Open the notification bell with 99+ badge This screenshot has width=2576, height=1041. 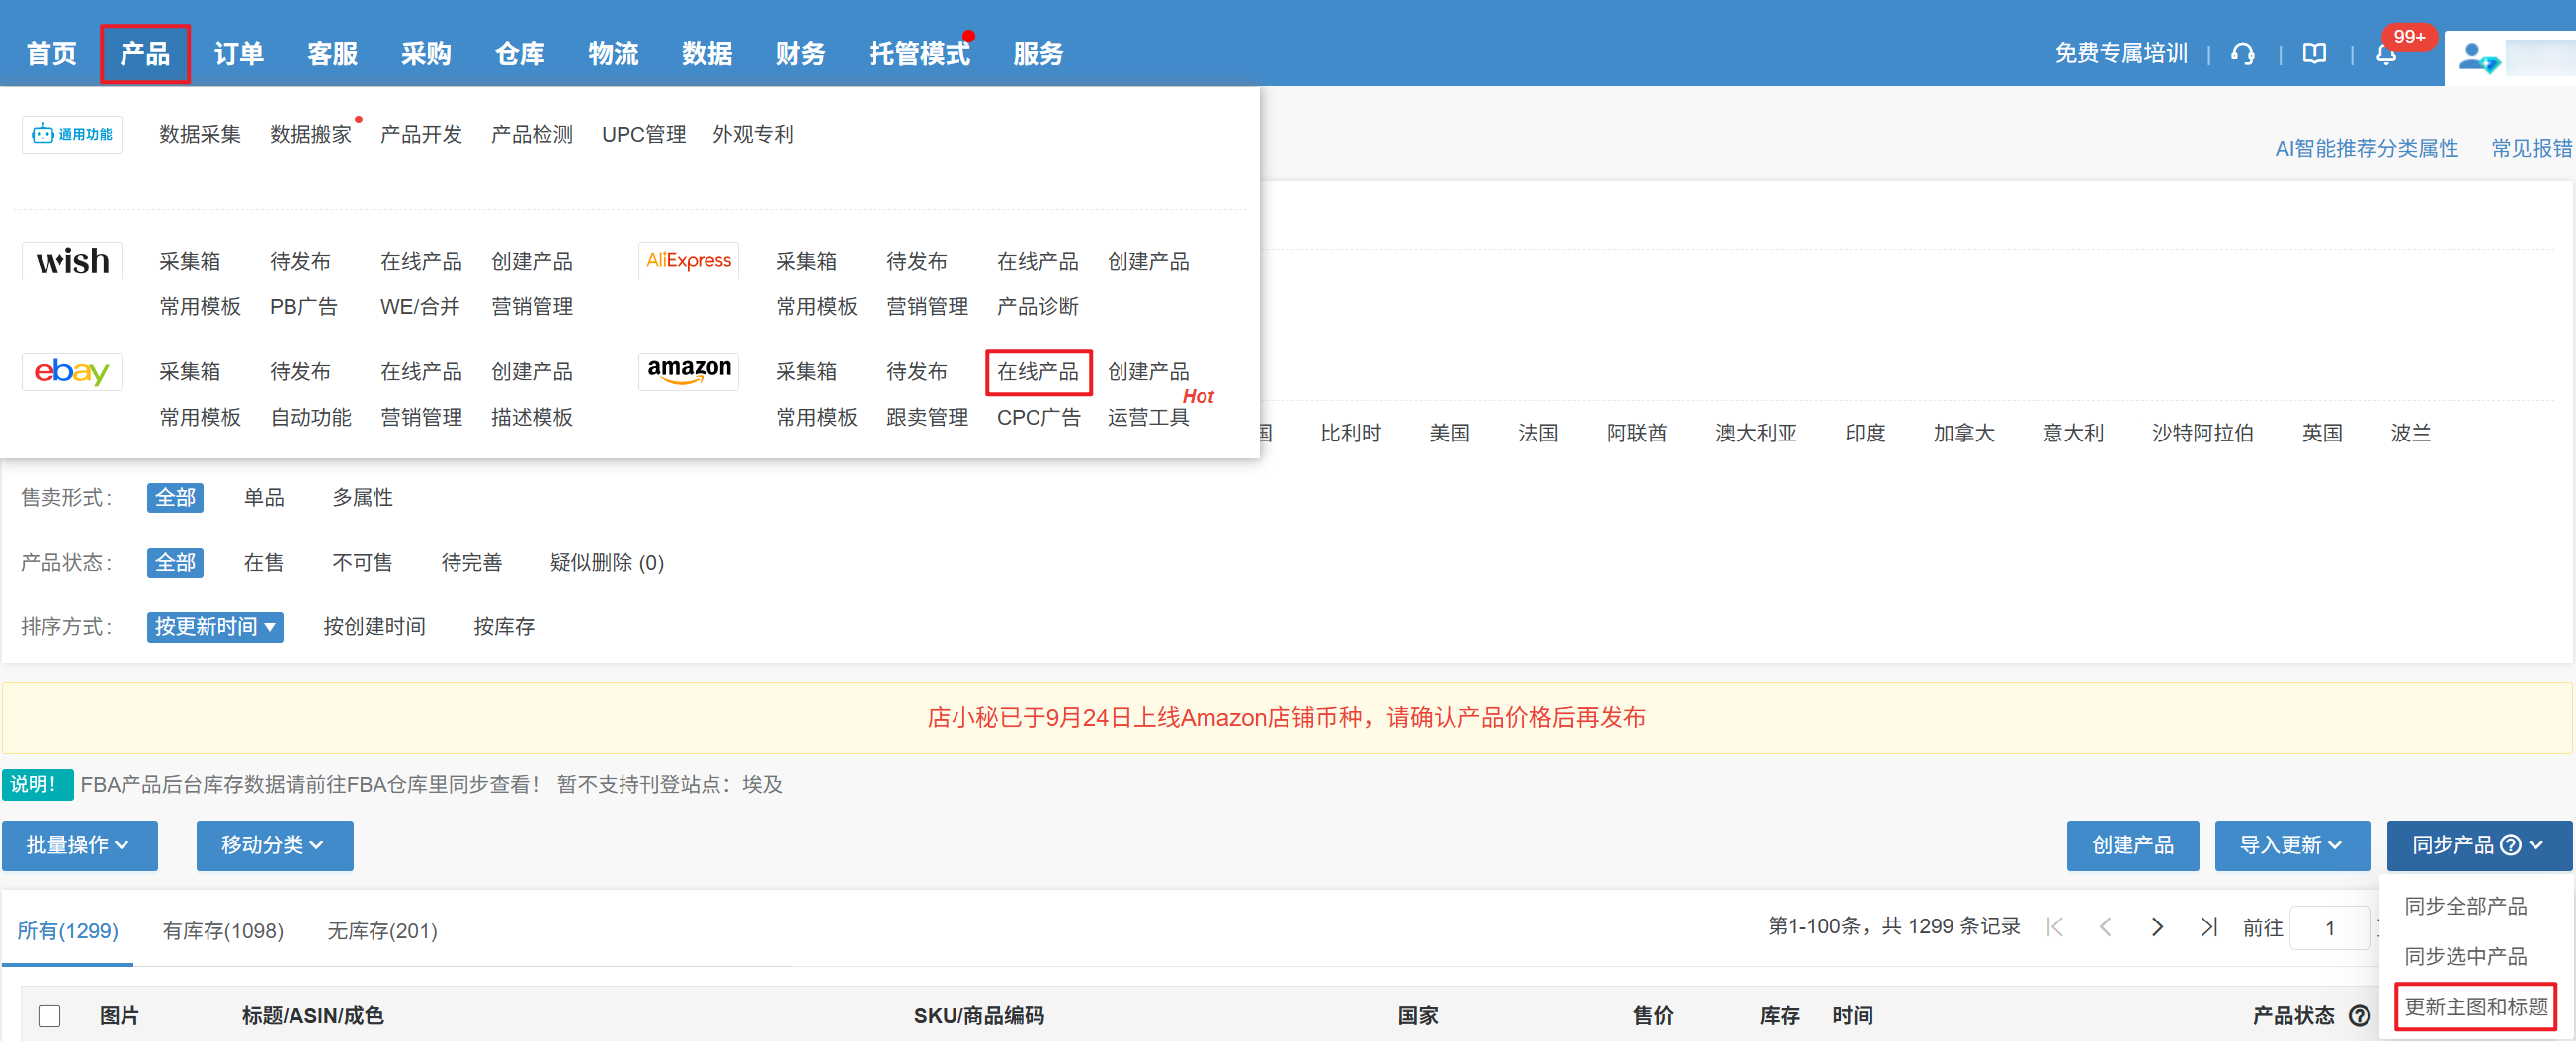(2386, 55)
